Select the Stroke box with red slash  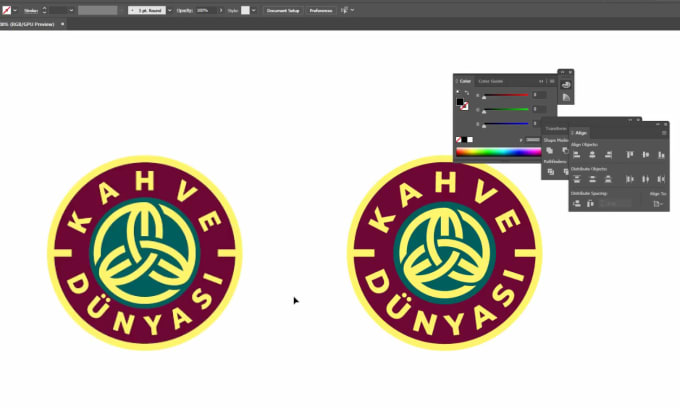tap(464, 106)
